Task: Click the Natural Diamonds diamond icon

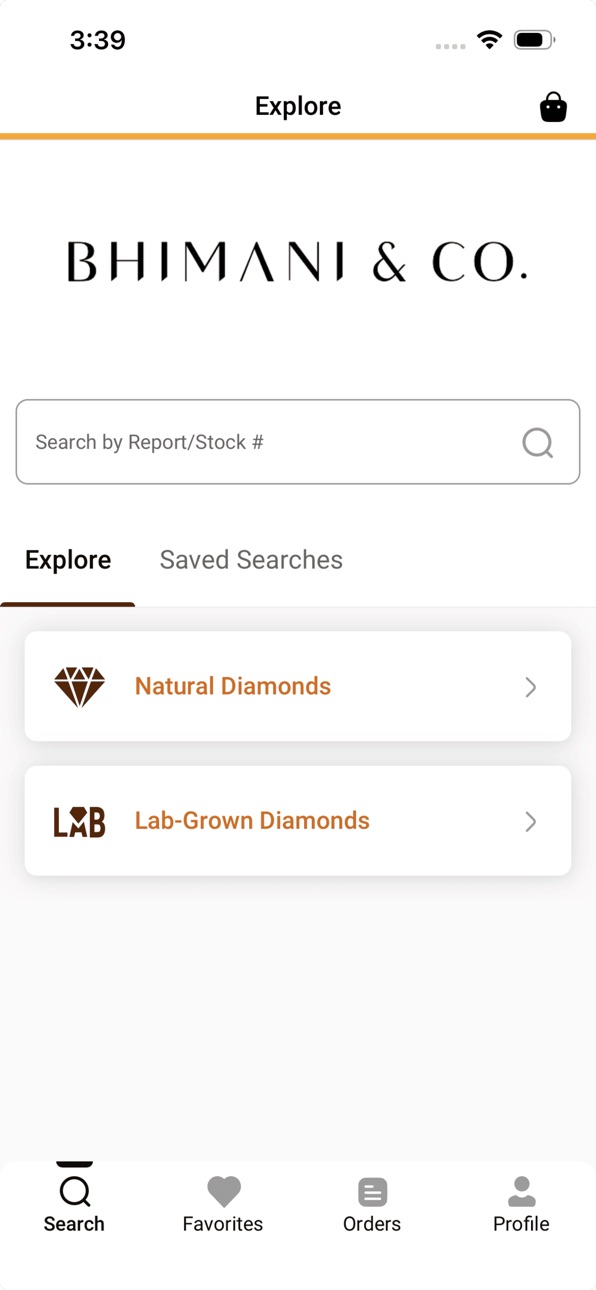Action: point(79,687)
